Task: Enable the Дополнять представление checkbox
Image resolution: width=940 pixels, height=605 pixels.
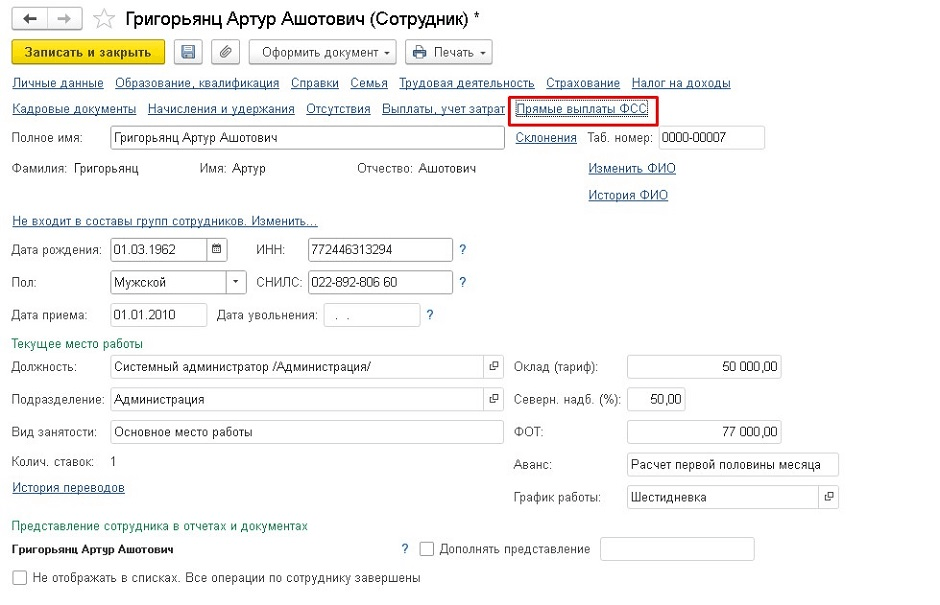Action: (427, 549)
